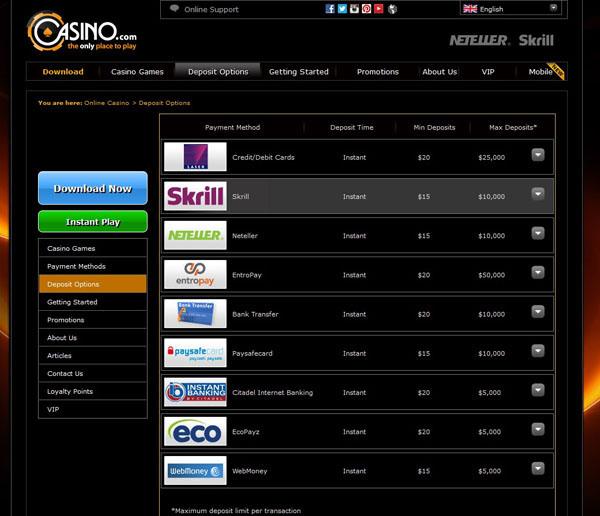The image size is (600, 516).
Task: Open the YouTube social icon
Action: click(x=379, y=8)
